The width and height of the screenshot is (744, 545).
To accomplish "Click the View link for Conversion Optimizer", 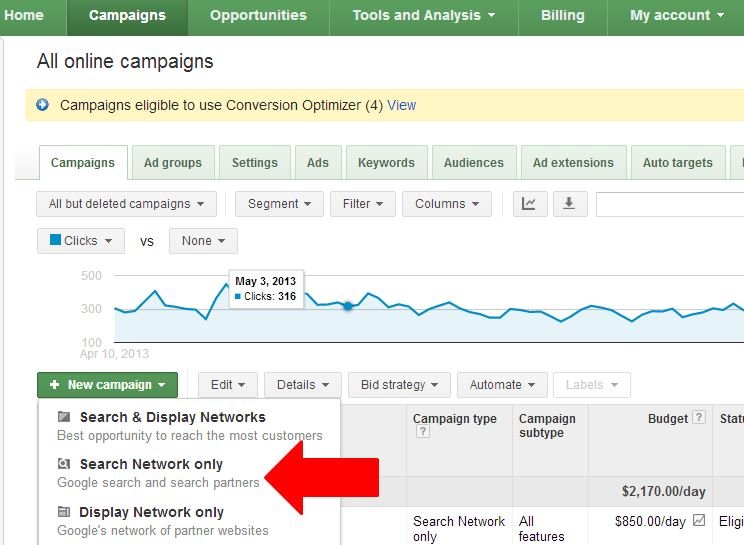I will [401, 105].
